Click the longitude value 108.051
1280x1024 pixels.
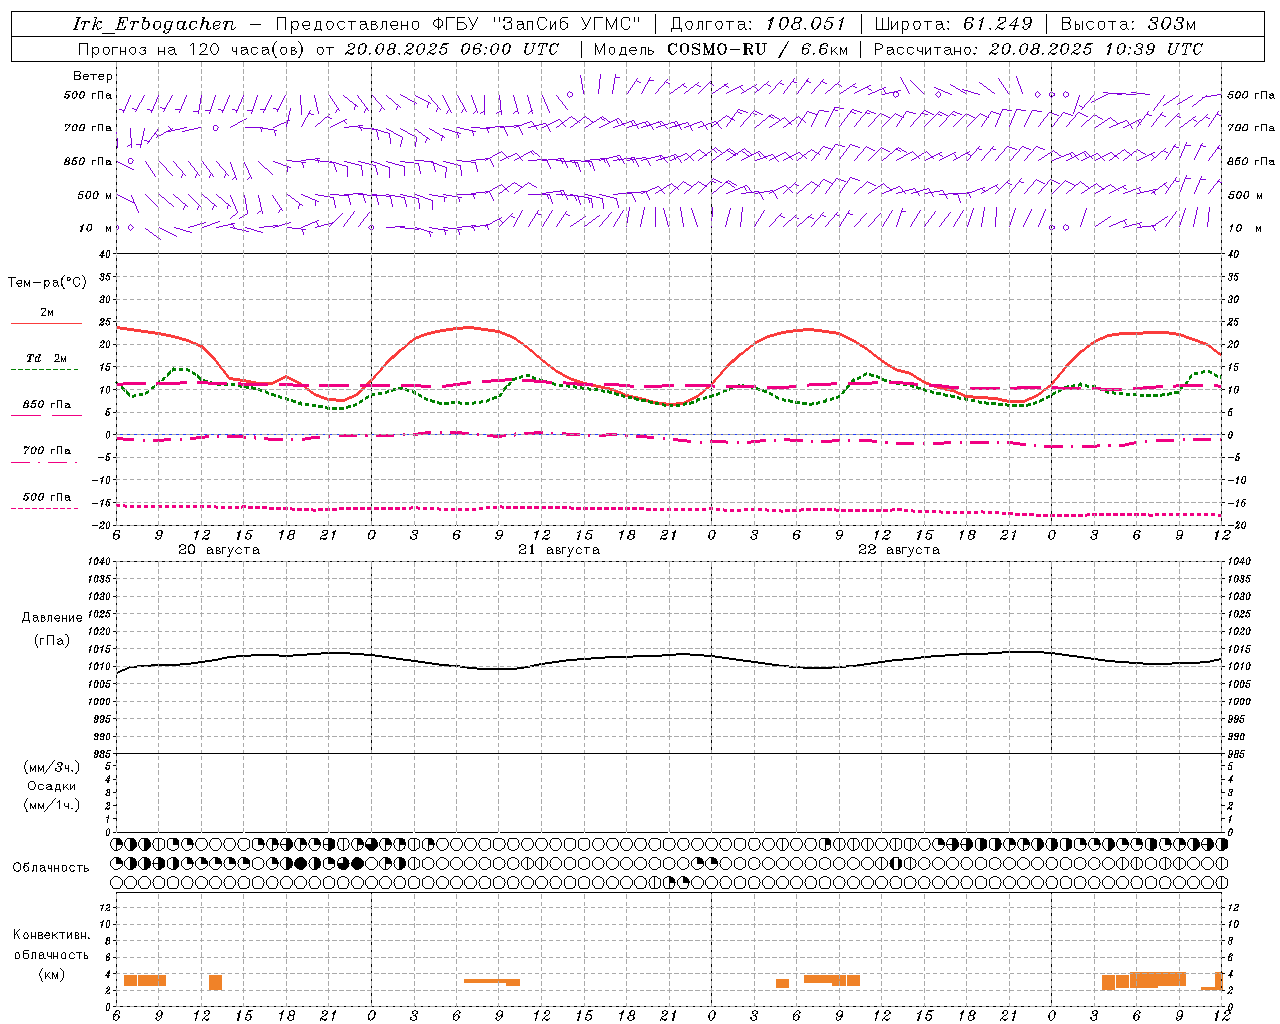click(x=806, y=24)
